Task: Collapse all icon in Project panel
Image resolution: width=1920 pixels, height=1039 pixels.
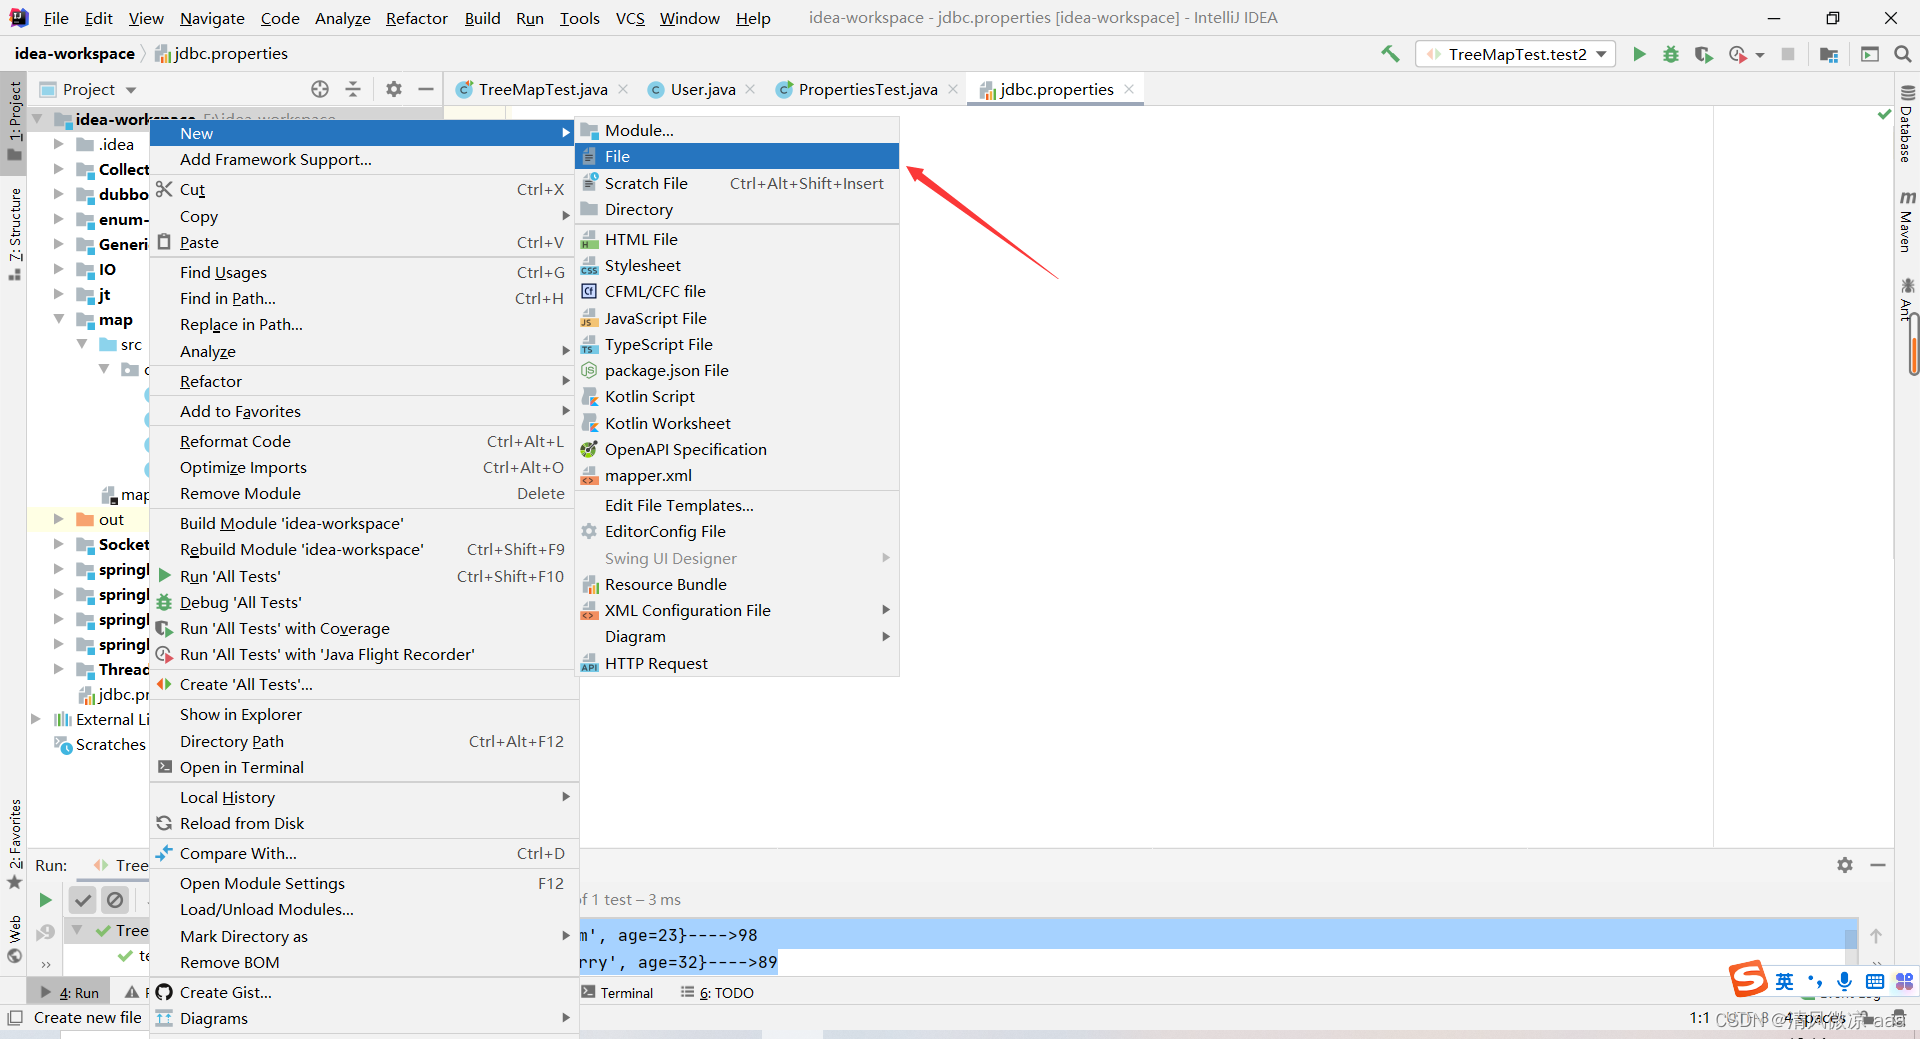Action: coord(353,89)
